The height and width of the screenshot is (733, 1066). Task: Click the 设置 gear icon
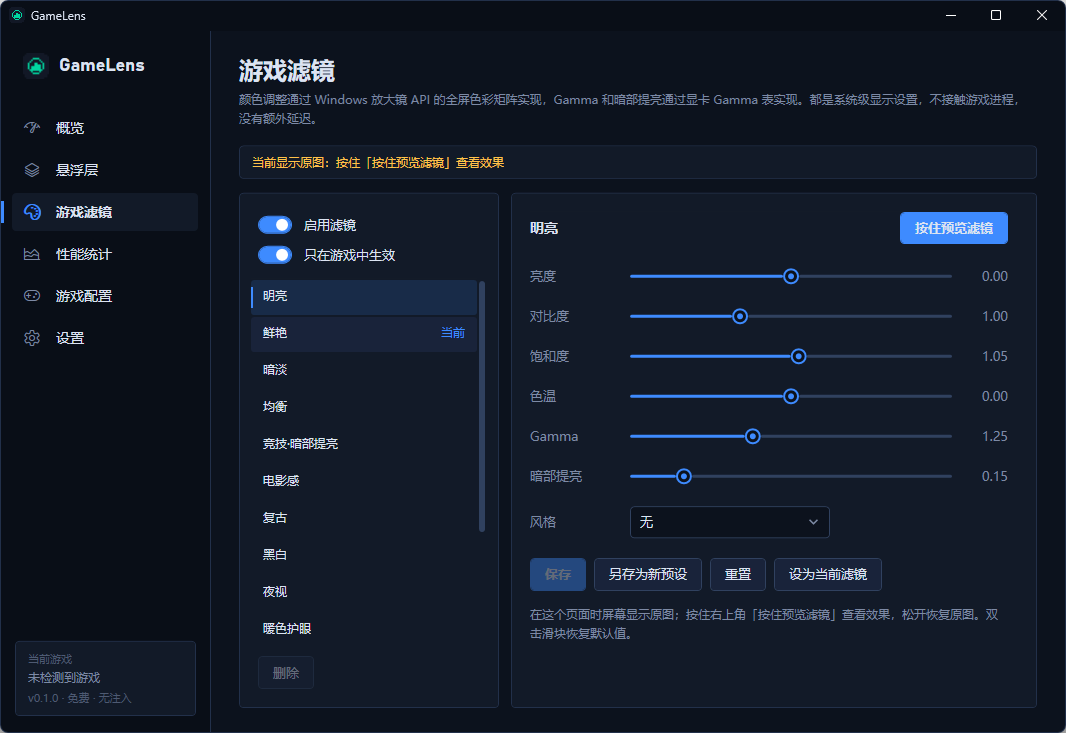click(x=32, y=338)
